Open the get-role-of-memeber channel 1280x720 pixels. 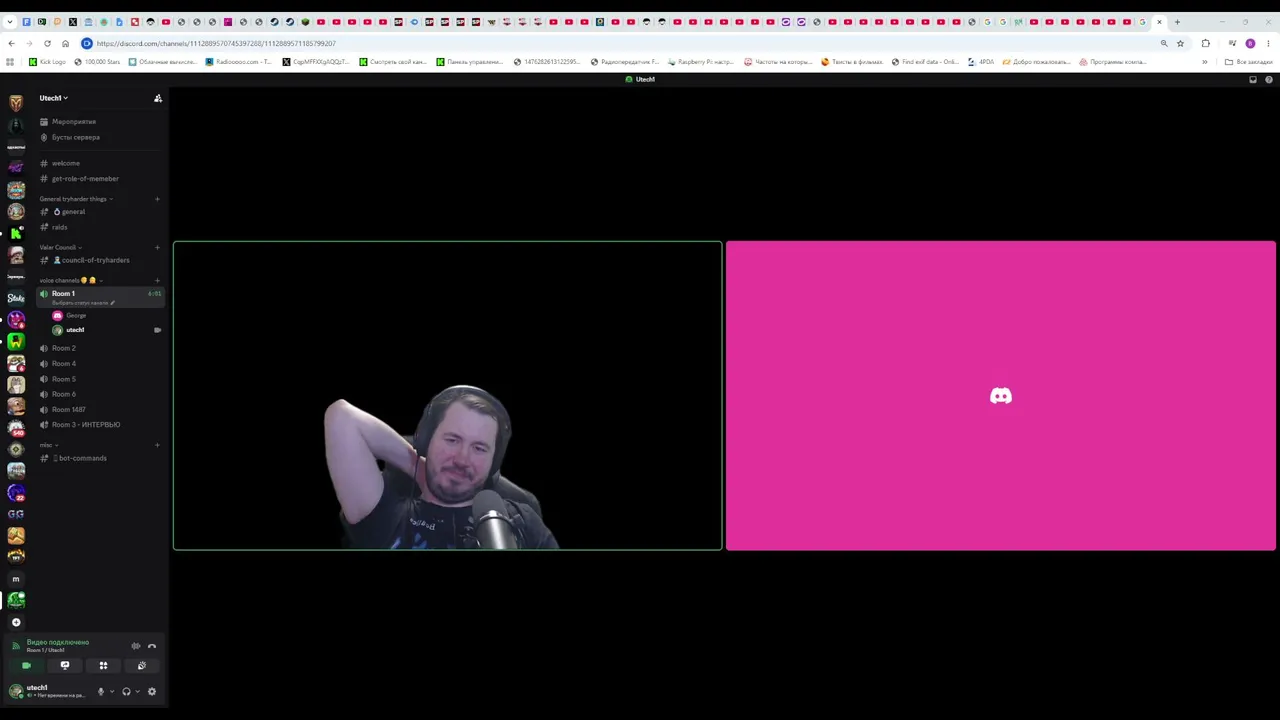coord(80,179)
